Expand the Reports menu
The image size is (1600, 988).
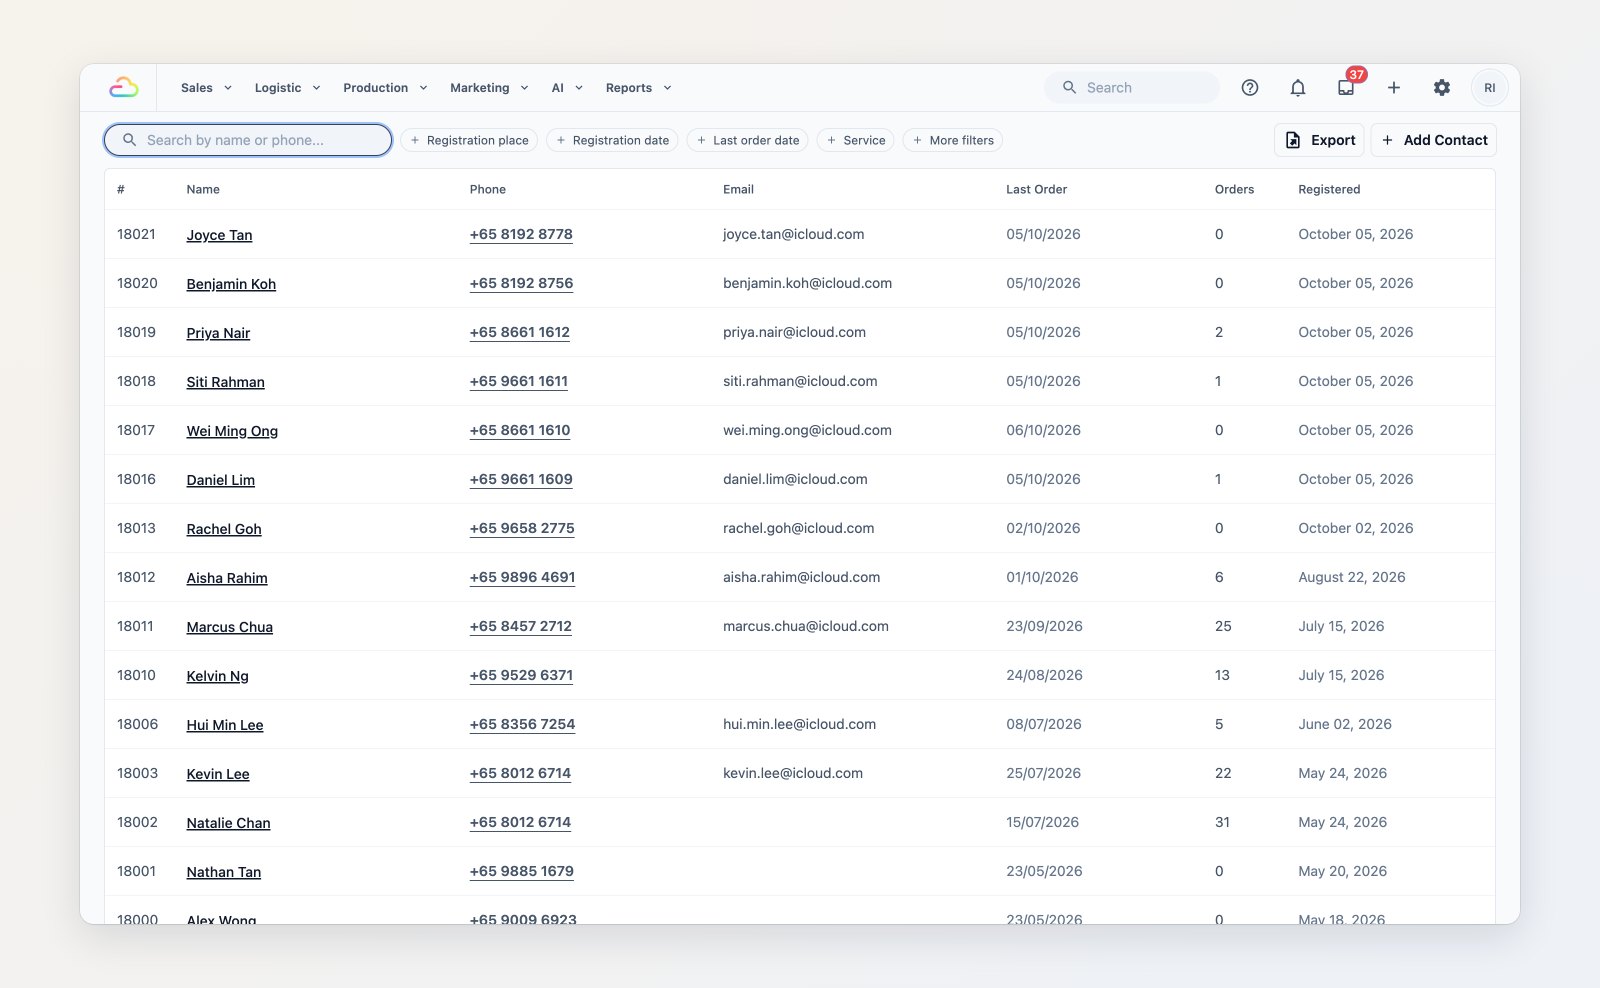[x=638, y=88]
